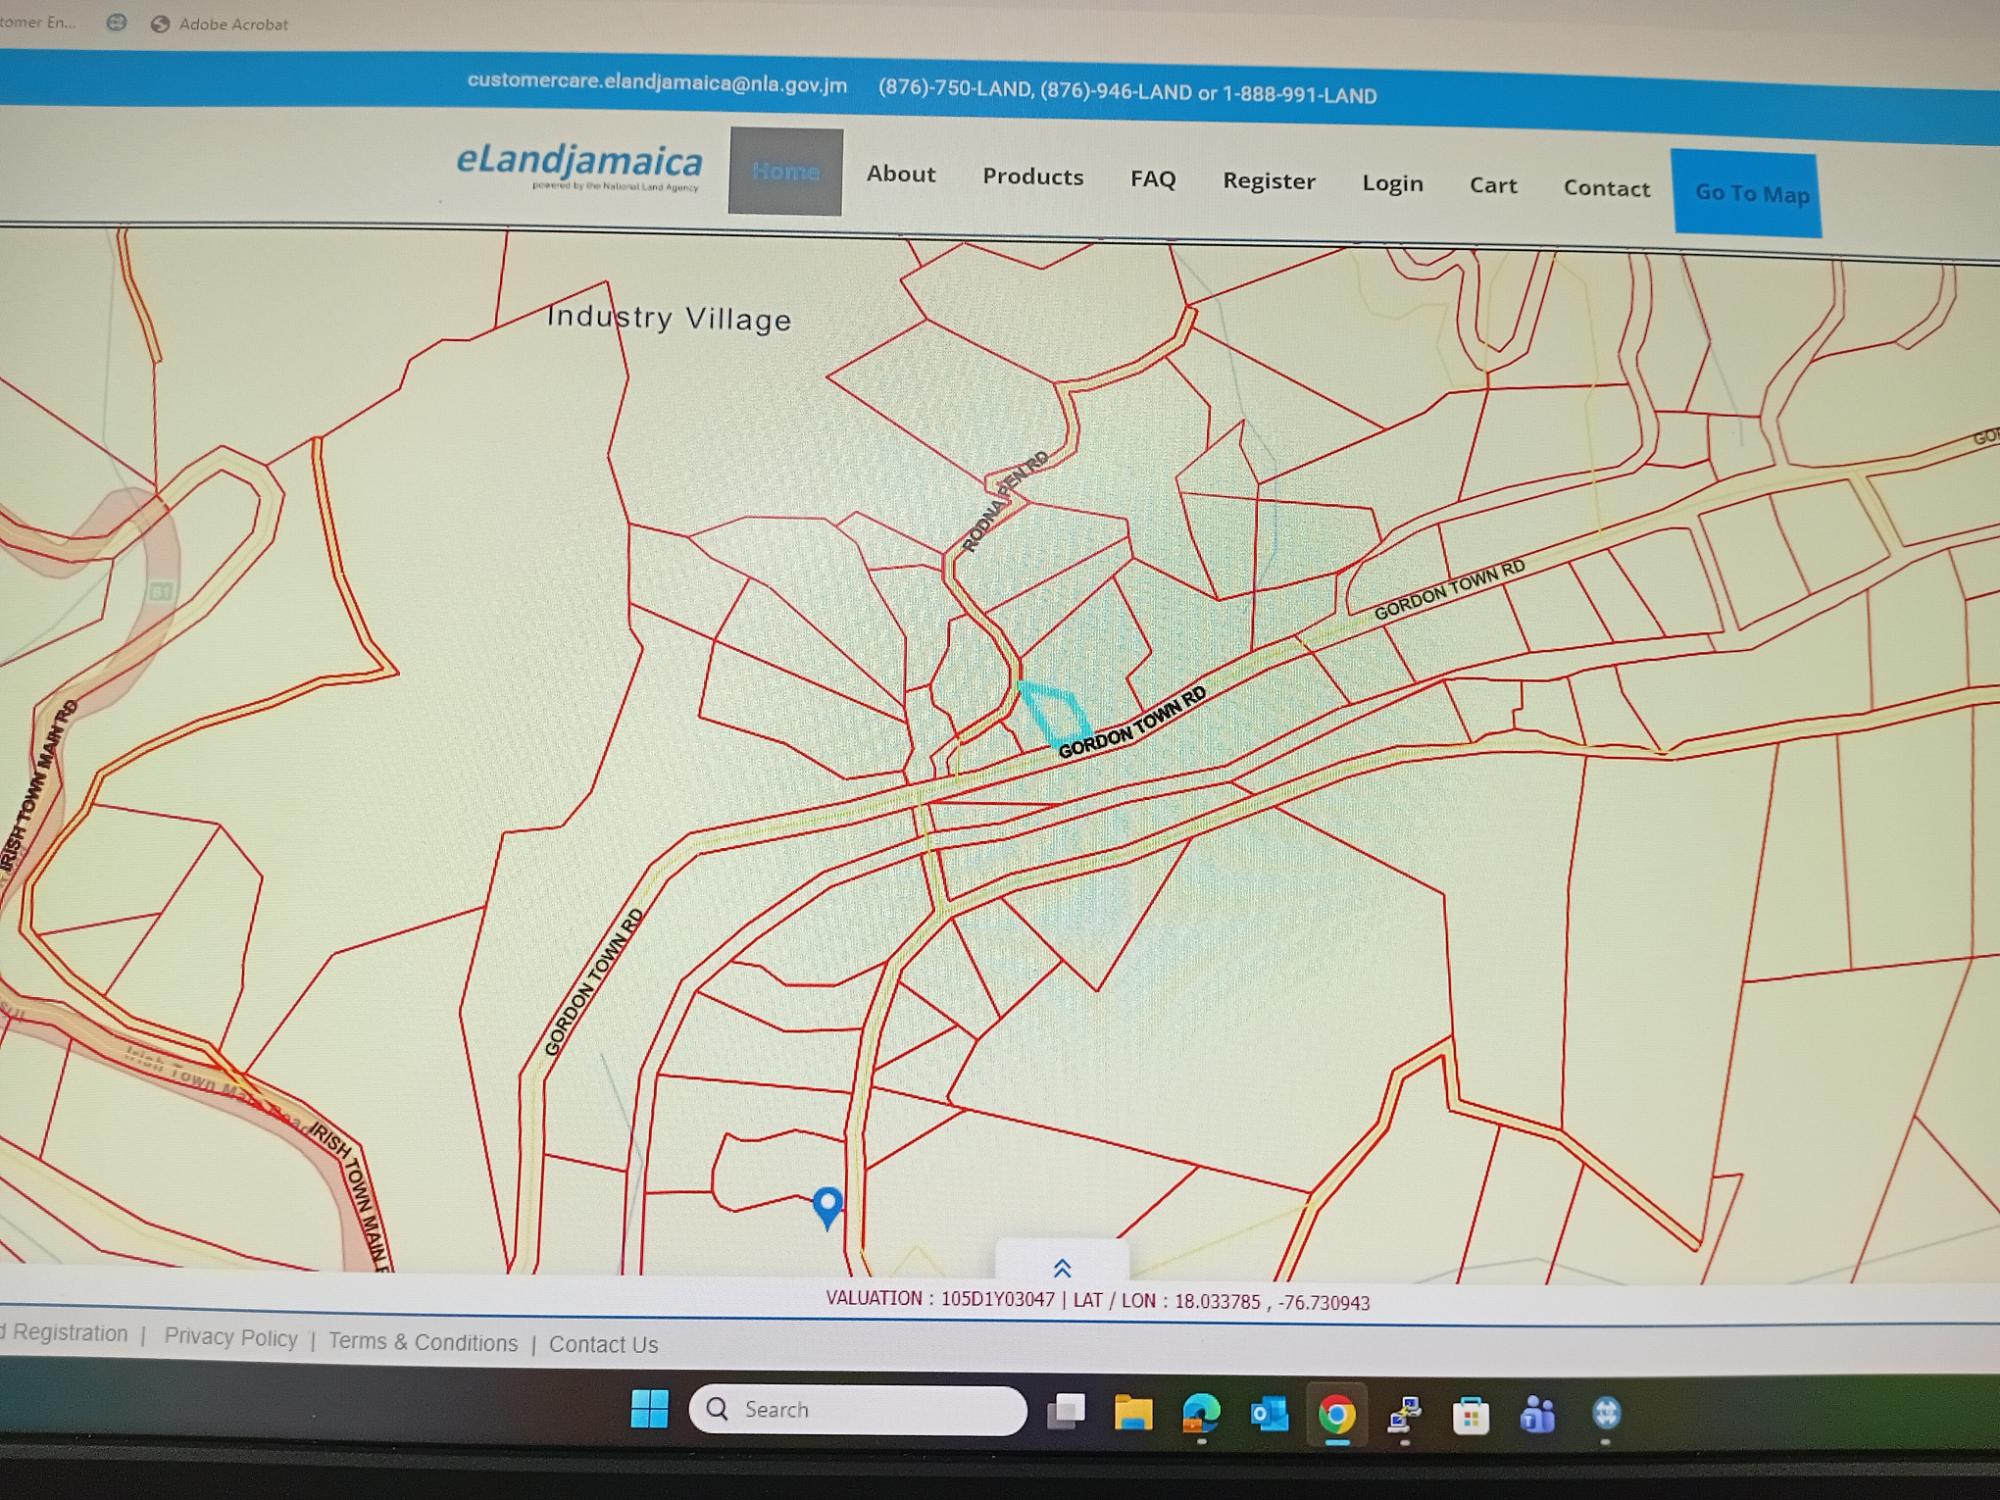Open Task View in the taskbar
The width and height of the screenshot is (2000, 1500).
pyautogui.click(x=1066, y=1411)
